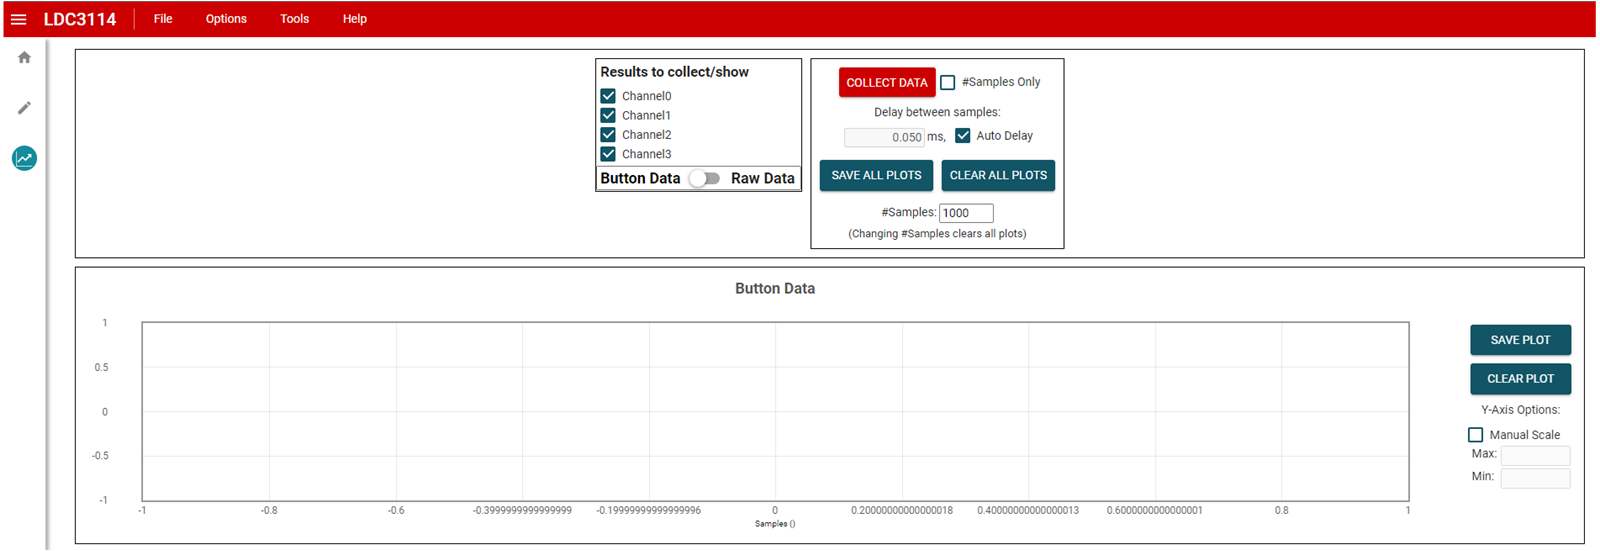Select the data plot chart icon

point(24,158)
